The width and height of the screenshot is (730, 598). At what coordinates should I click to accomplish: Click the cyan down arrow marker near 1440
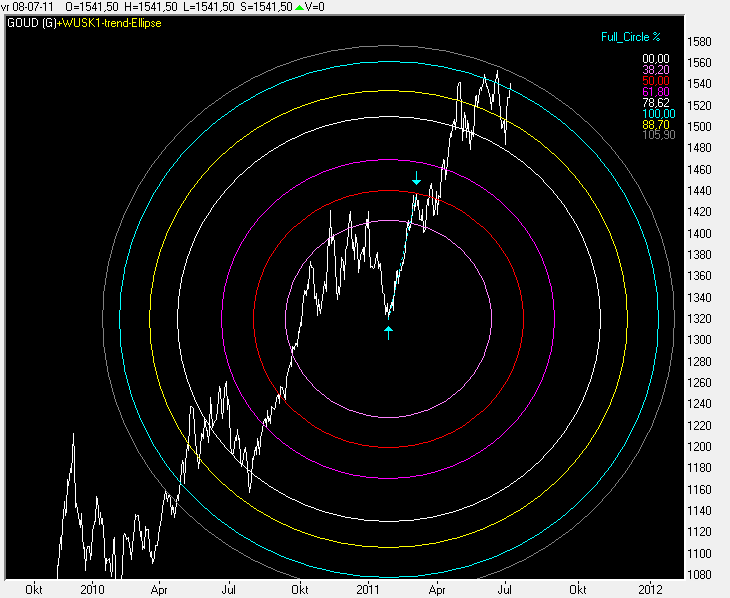pyautogui.click(x=417, y=180)
